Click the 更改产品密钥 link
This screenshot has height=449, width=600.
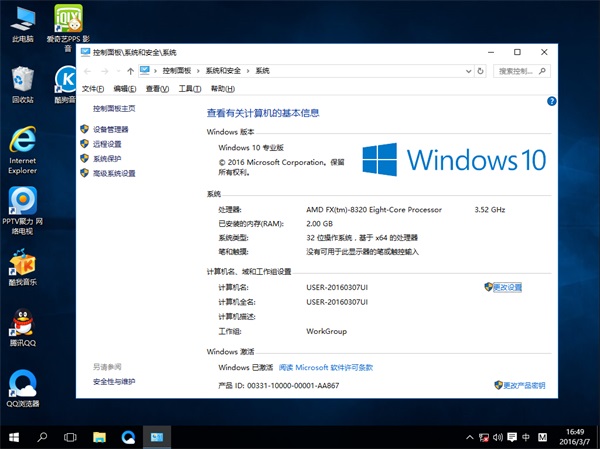coord(524,385)
